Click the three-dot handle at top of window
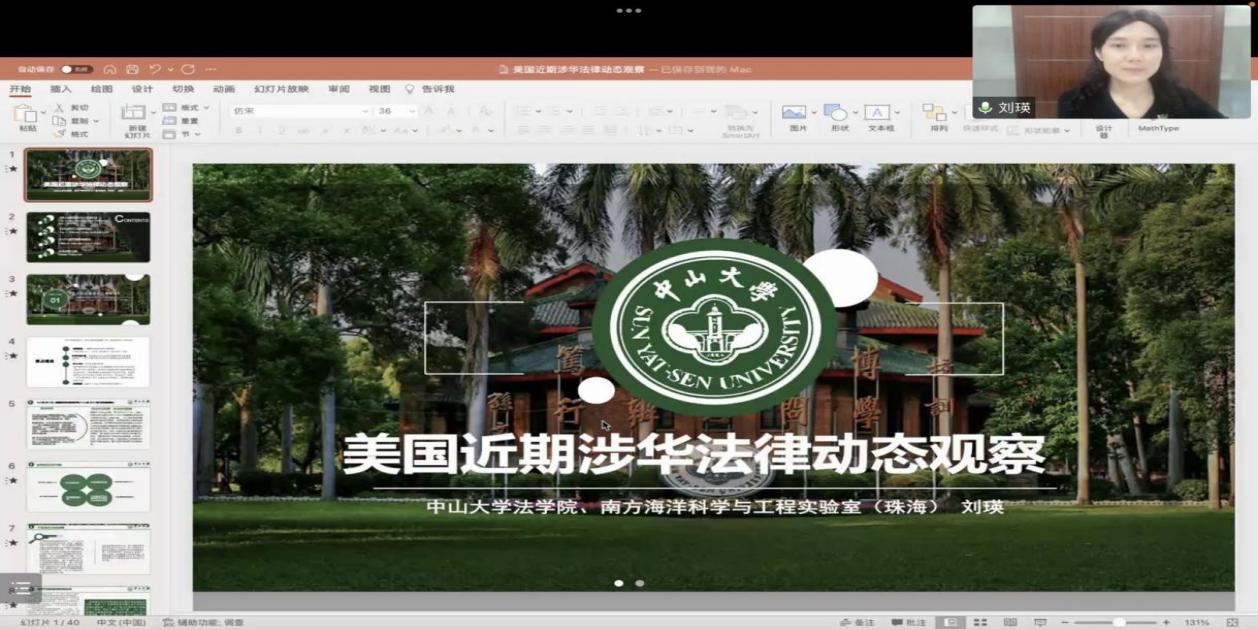 [629, 10]
